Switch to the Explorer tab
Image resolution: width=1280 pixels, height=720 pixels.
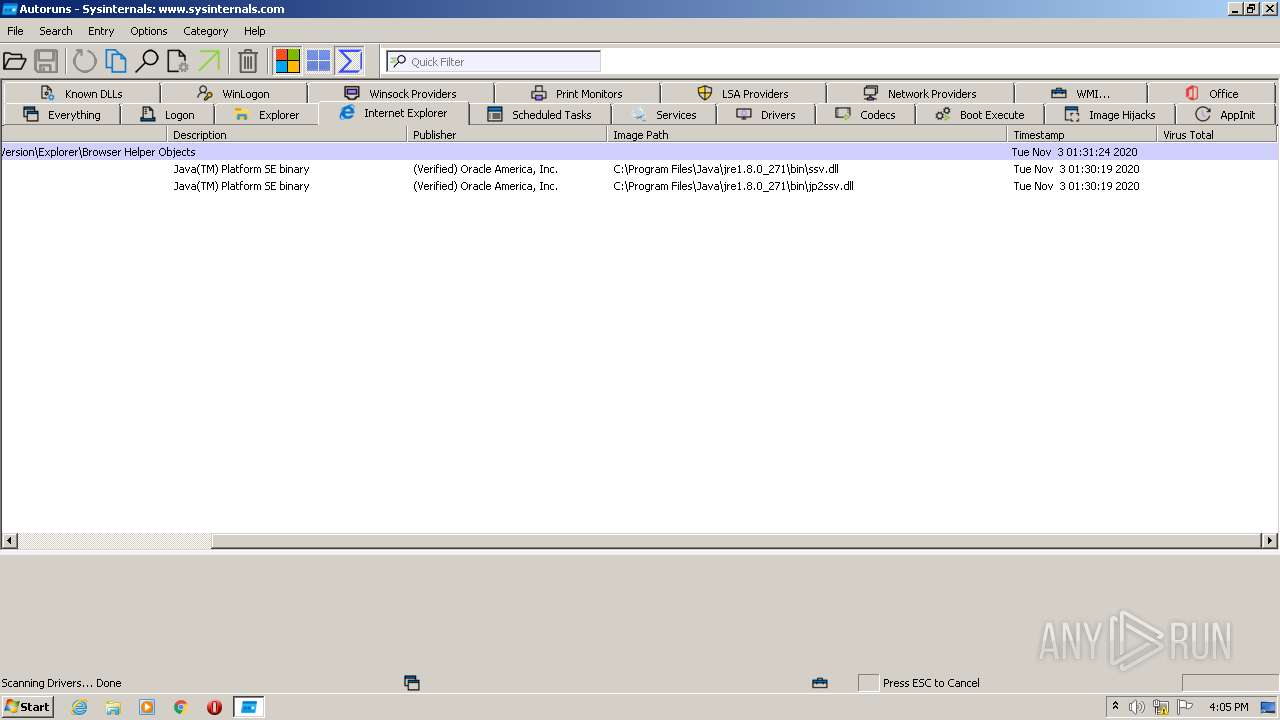coord(267,114)
